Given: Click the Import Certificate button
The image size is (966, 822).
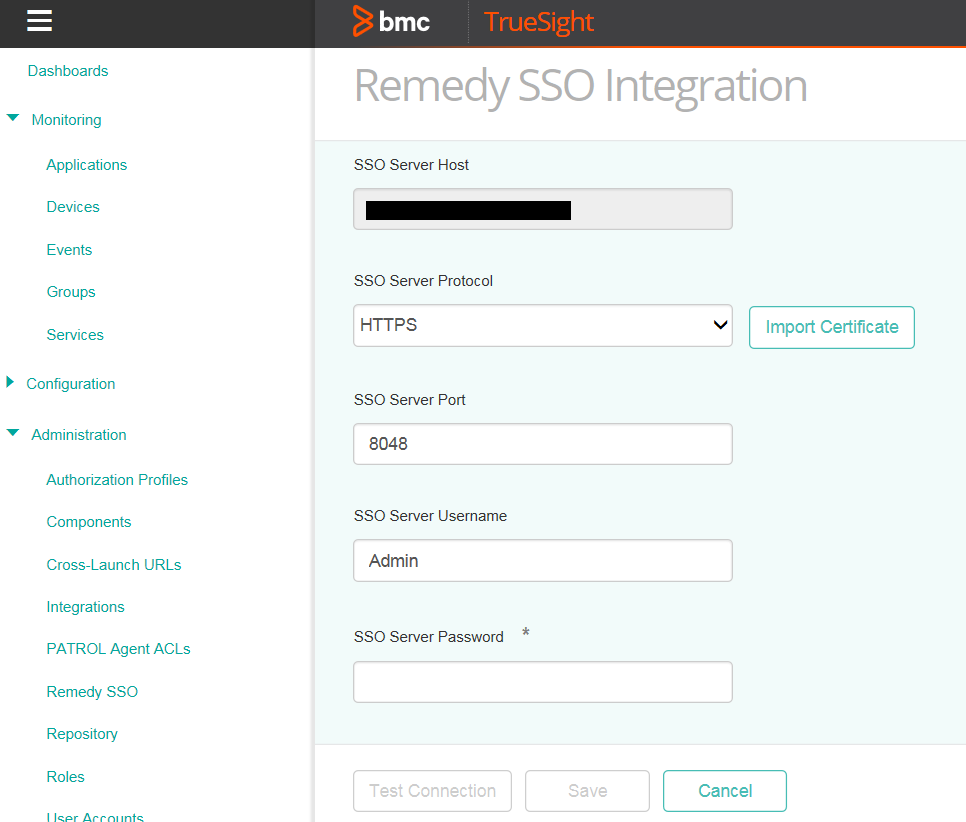Looking at the screenshot, I should pos(831,327).
